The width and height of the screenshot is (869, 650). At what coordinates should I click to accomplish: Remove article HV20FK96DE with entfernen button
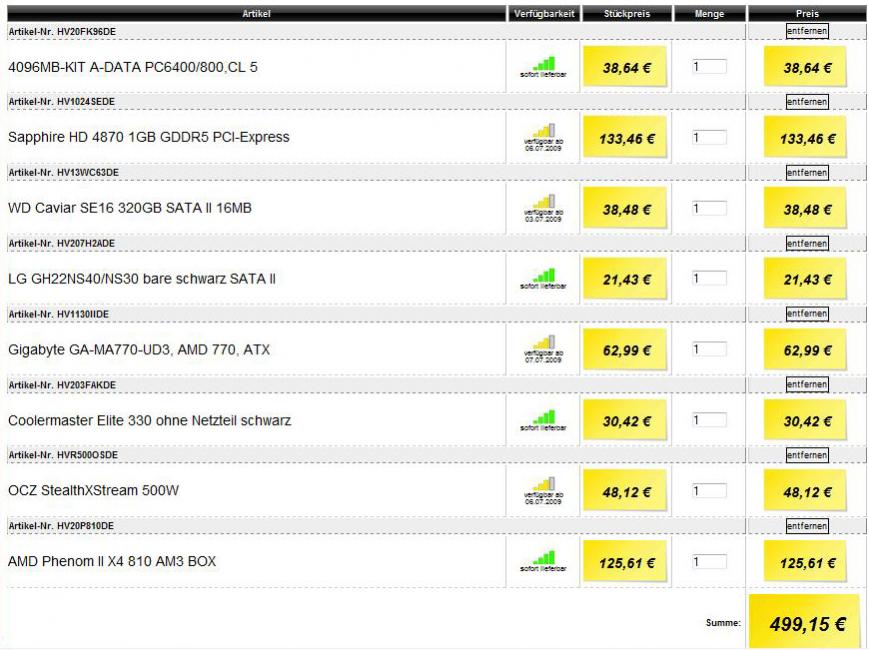[807, 31]
